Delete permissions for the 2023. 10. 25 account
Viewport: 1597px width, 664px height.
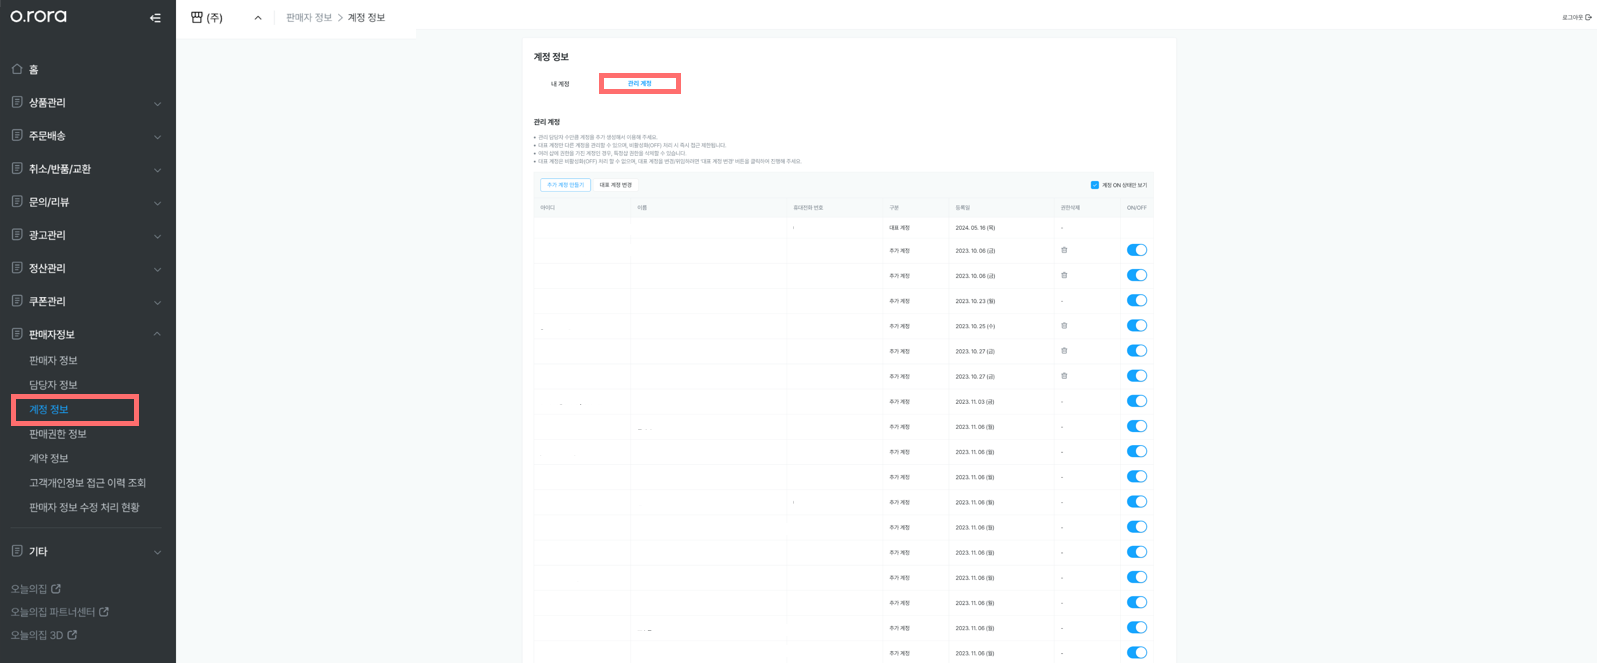[1064, 326]
